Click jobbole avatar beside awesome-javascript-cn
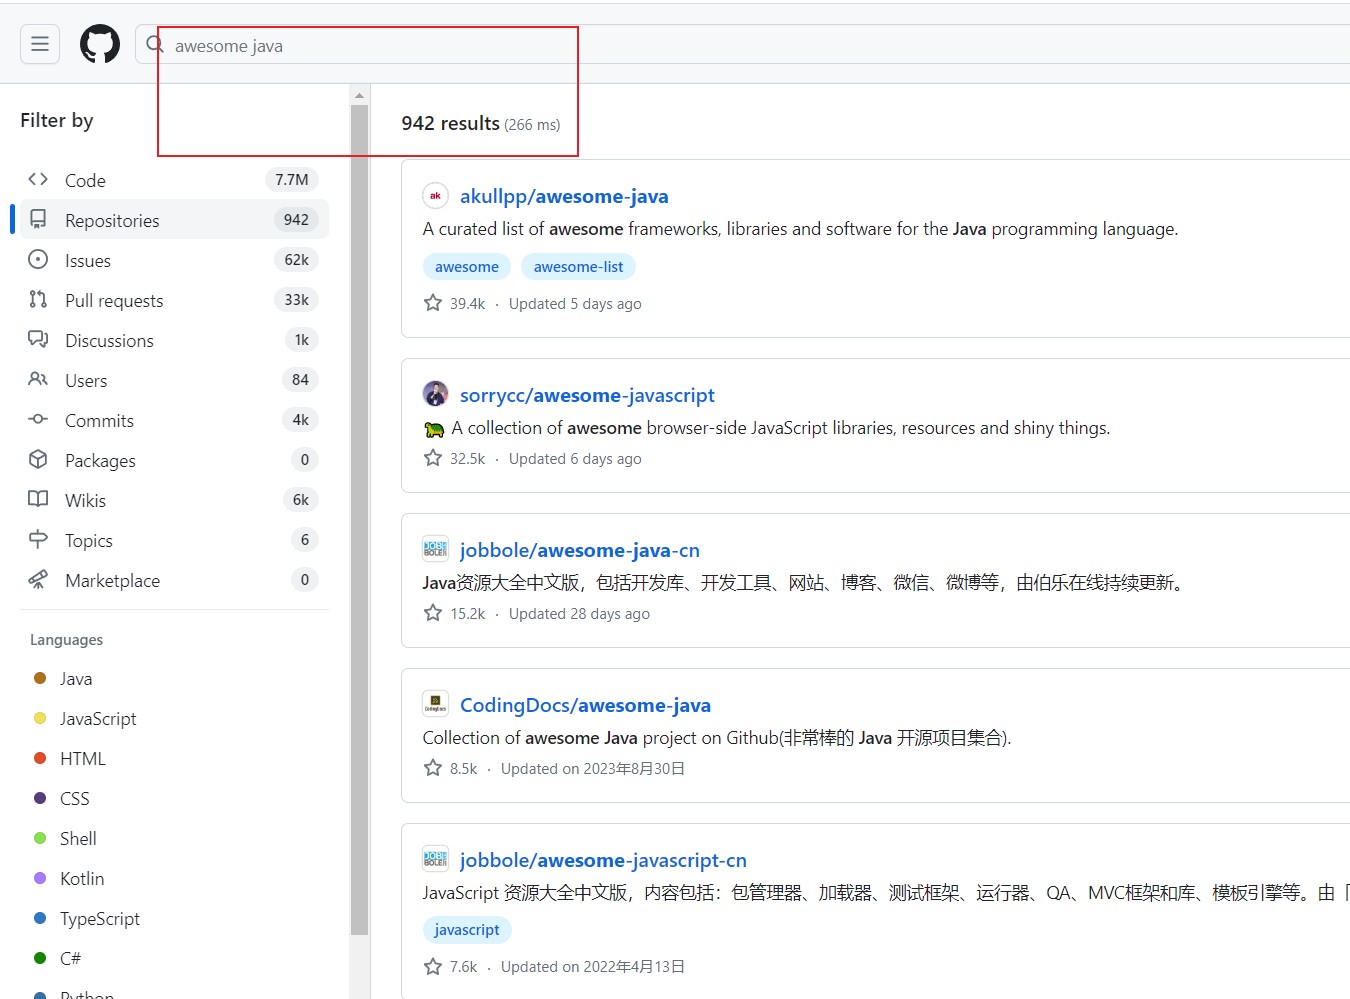This screenshot has height=999, width=1350. 435,859
